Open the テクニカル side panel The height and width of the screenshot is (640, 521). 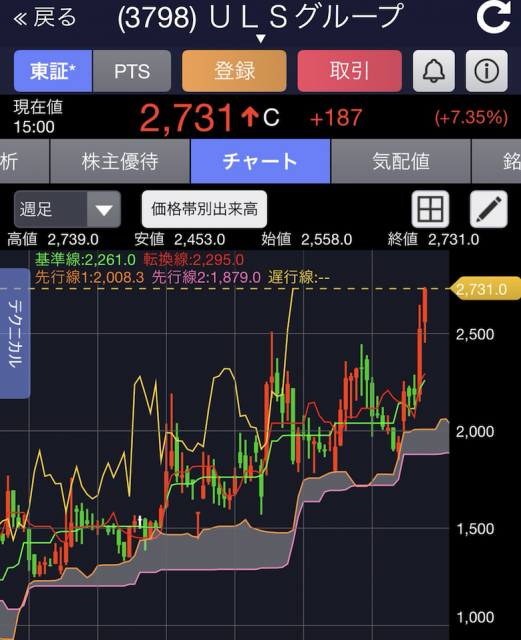(15, 333)
